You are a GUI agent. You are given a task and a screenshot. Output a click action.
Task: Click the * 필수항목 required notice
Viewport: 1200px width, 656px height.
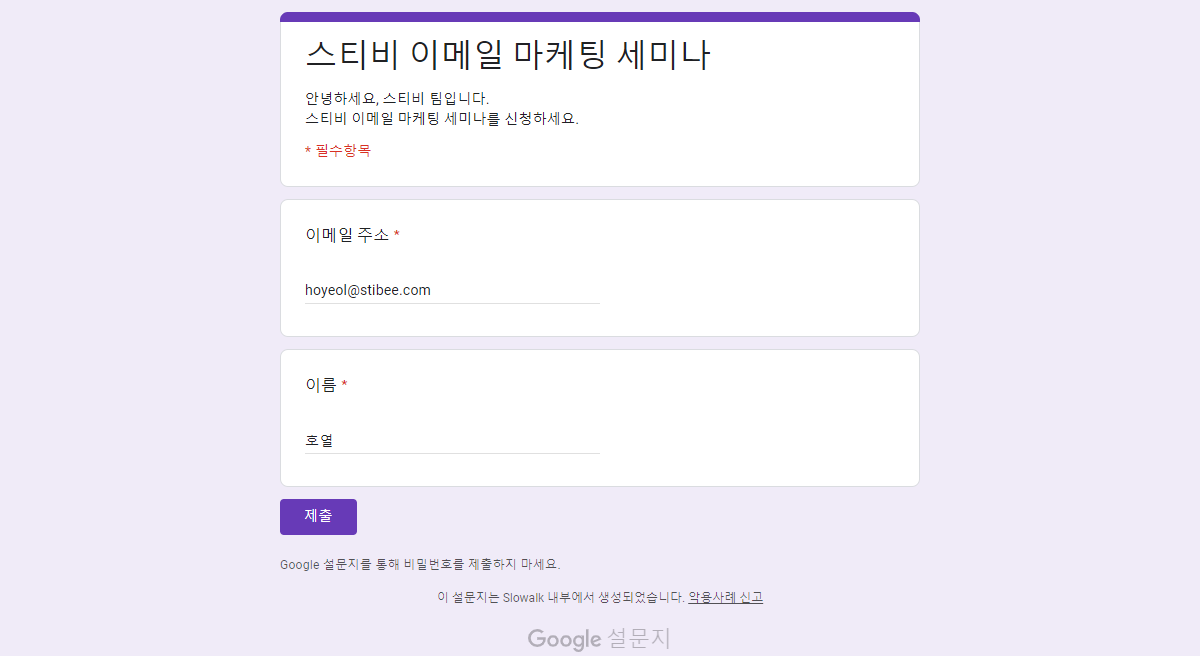tap(338, 151)
